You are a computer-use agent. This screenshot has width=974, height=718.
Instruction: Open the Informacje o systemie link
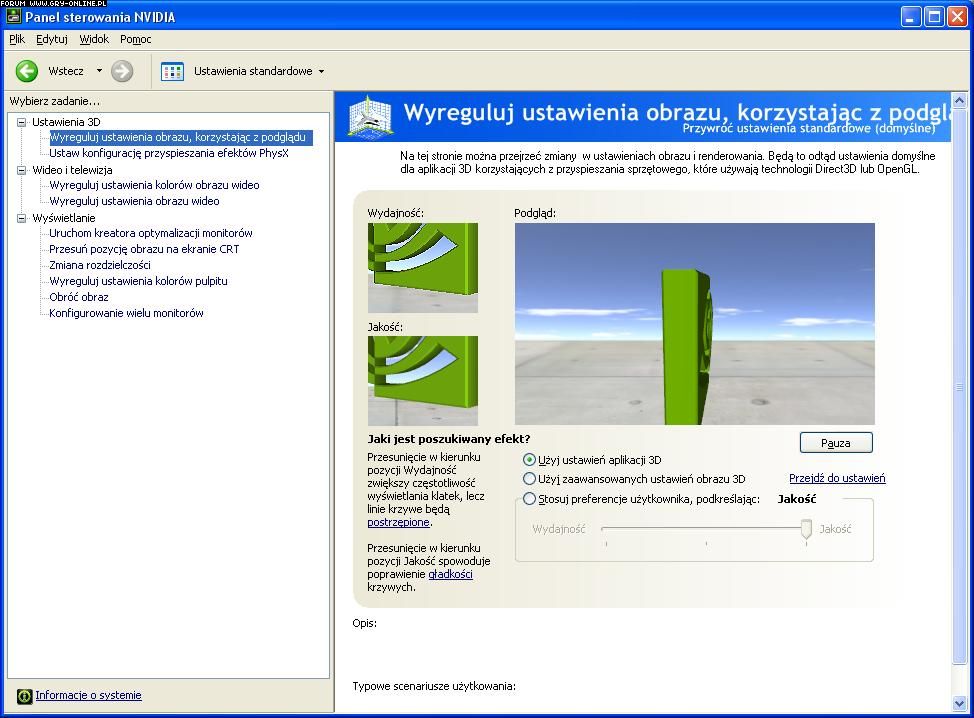[x=88, y=695]
